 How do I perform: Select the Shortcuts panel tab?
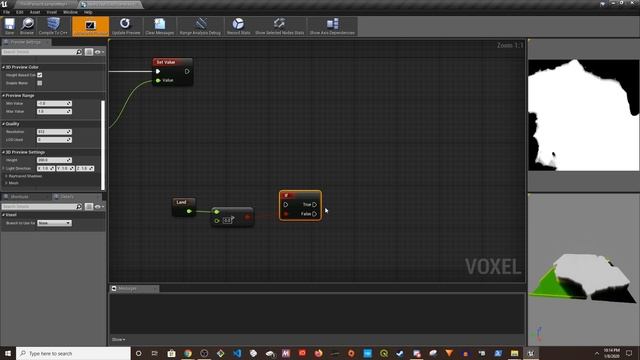(20, 197)
